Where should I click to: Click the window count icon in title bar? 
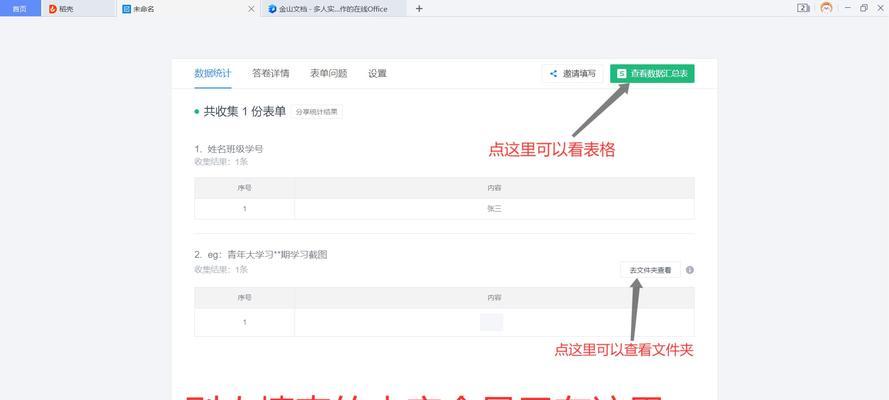point(803,8)
